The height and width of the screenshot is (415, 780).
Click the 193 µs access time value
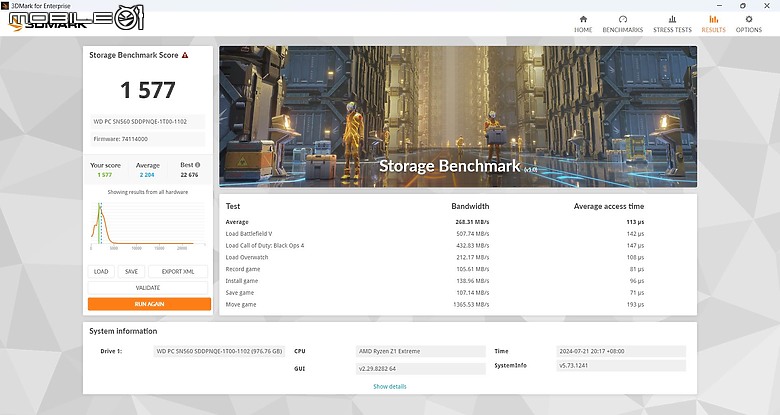635,305
